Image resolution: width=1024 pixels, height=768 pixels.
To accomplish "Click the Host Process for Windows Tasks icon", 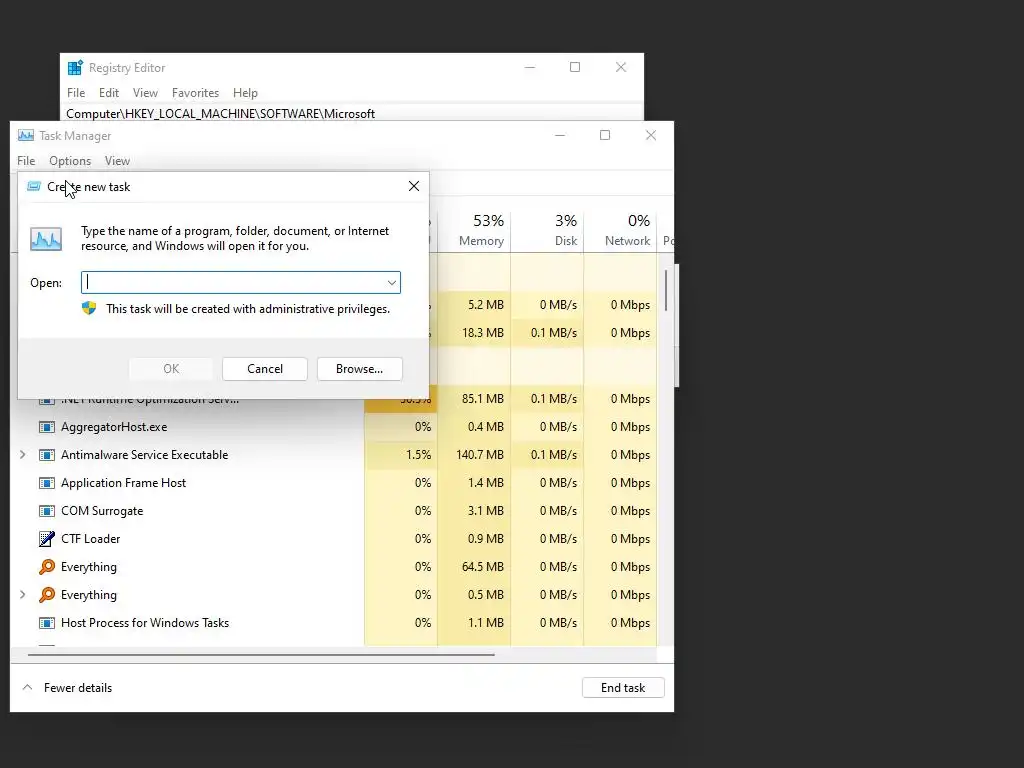I will click(46, 623).
